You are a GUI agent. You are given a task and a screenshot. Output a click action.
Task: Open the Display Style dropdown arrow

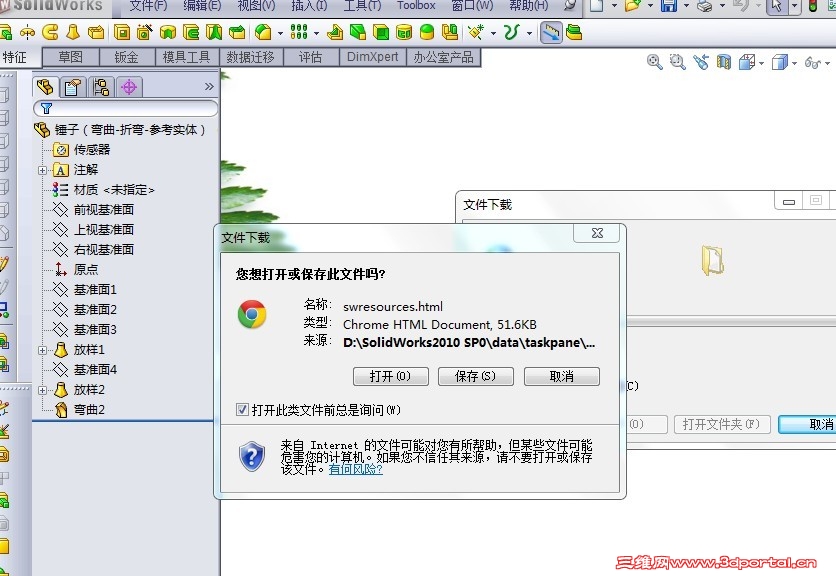click(x=794, y=63)
